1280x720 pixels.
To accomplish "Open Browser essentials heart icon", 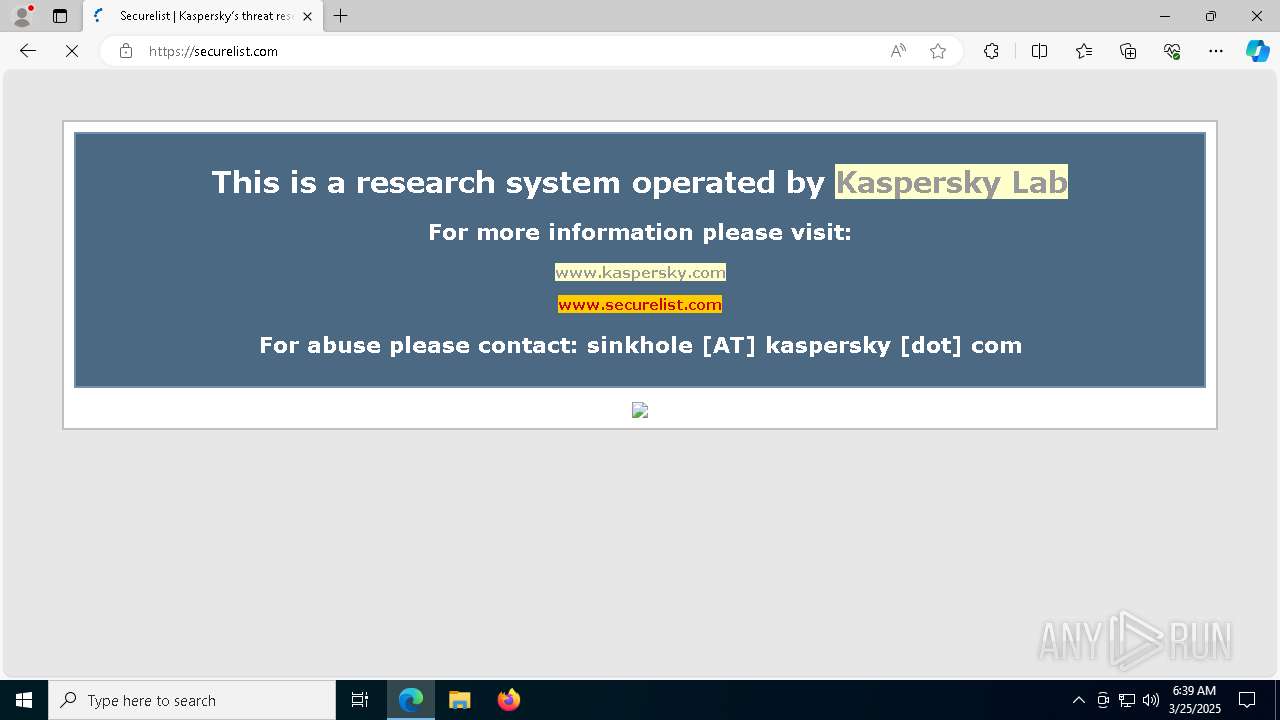I will coord(1172,51).
